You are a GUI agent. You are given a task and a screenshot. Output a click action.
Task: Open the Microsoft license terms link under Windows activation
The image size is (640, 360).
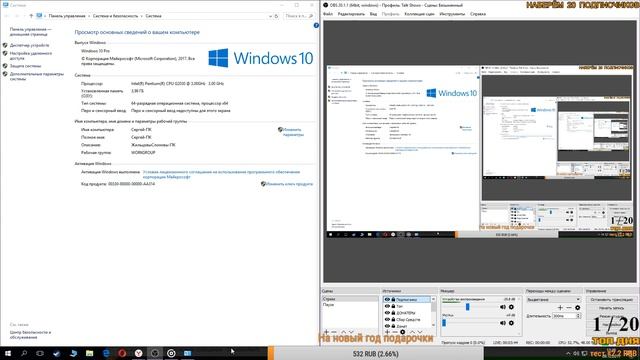click(x=221, y=174)
